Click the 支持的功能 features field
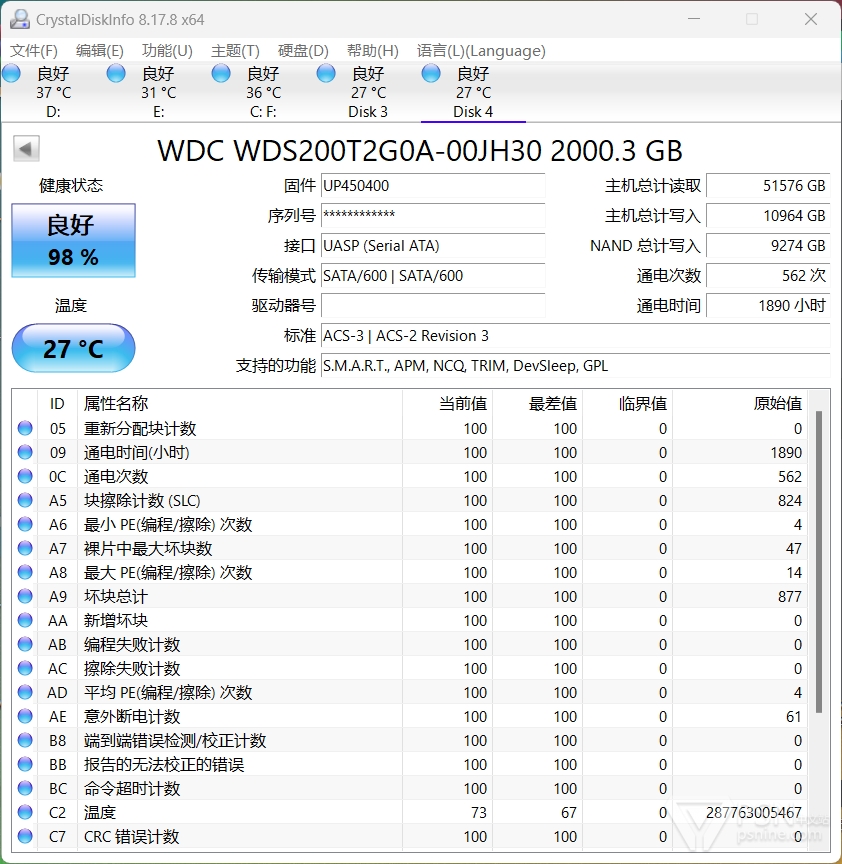842x864 pixels. (575, 366)
